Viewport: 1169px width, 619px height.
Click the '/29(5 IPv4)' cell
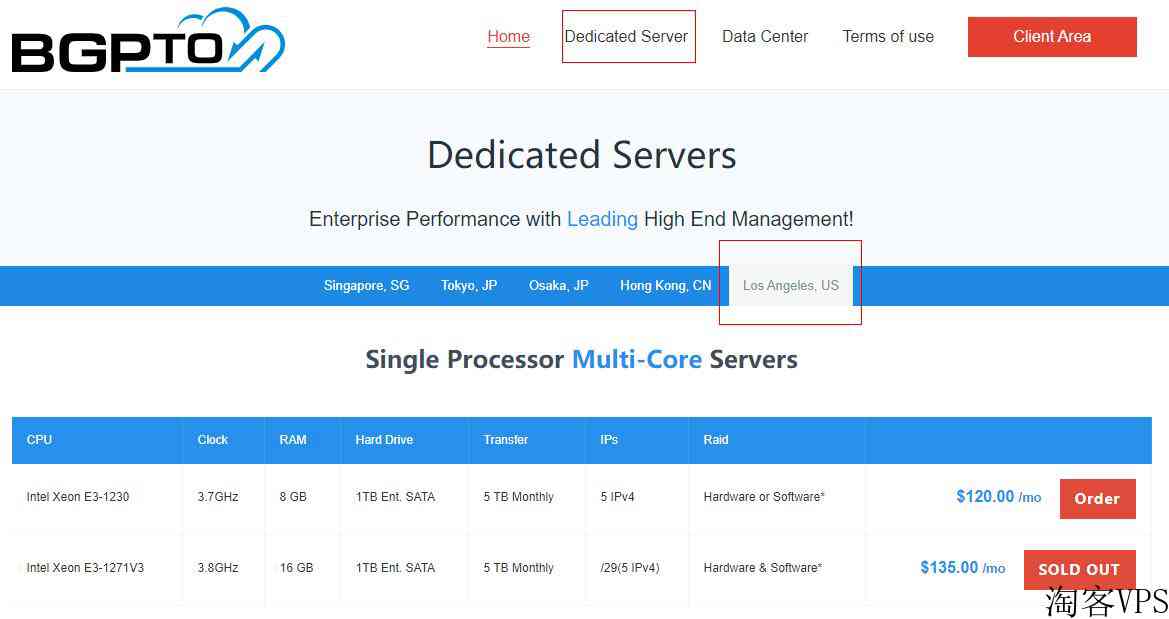tap(630, 568)
